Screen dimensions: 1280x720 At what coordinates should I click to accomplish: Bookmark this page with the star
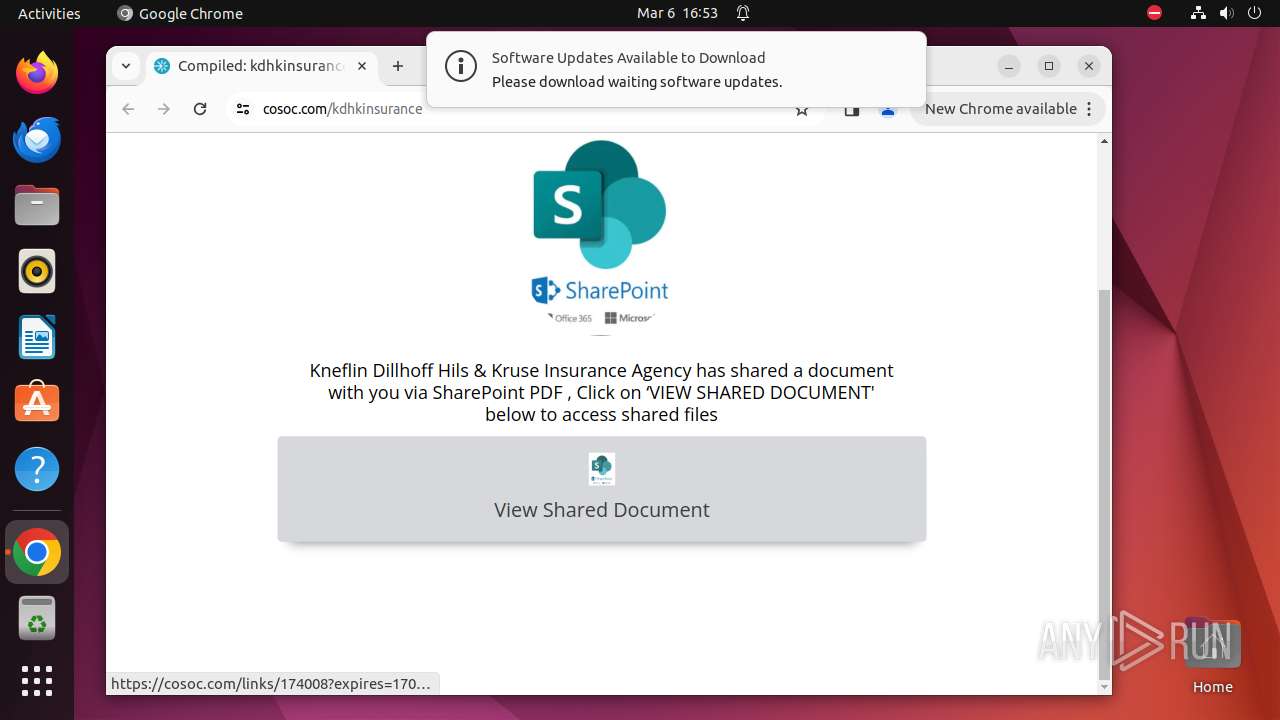(x=802, y=110)
